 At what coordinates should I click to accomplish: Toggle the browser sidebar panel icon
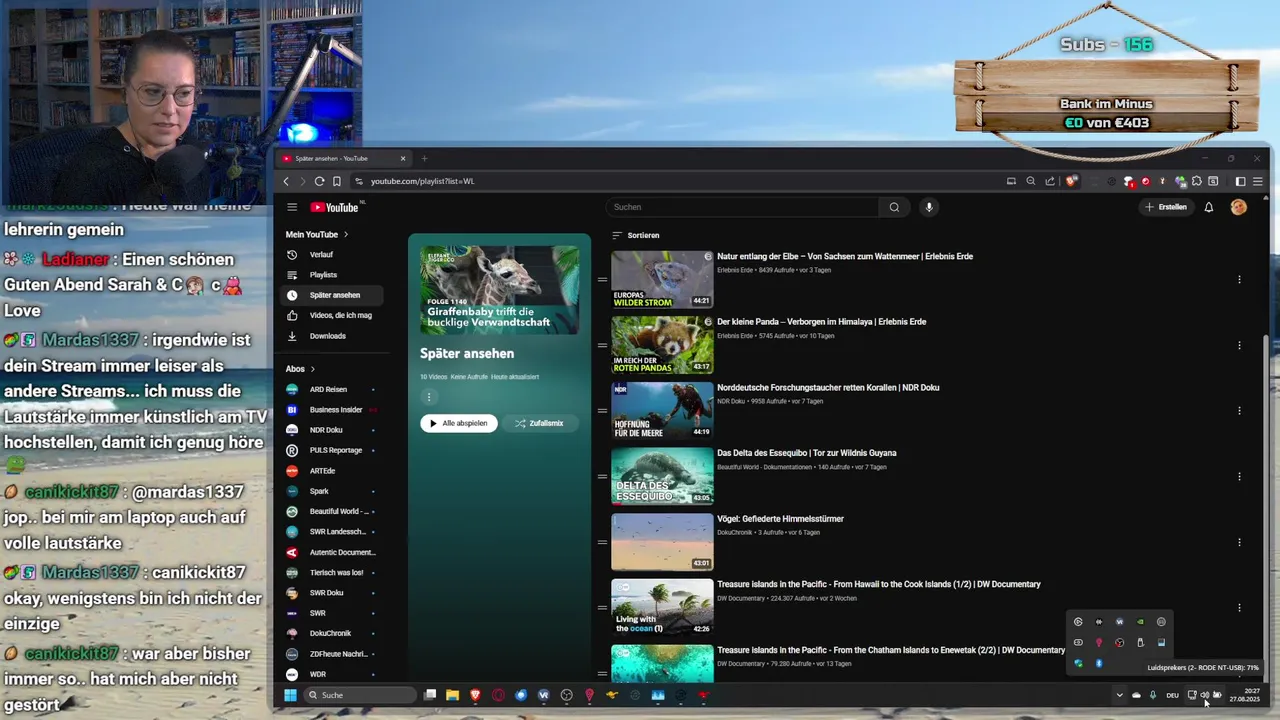point(1241,181)
